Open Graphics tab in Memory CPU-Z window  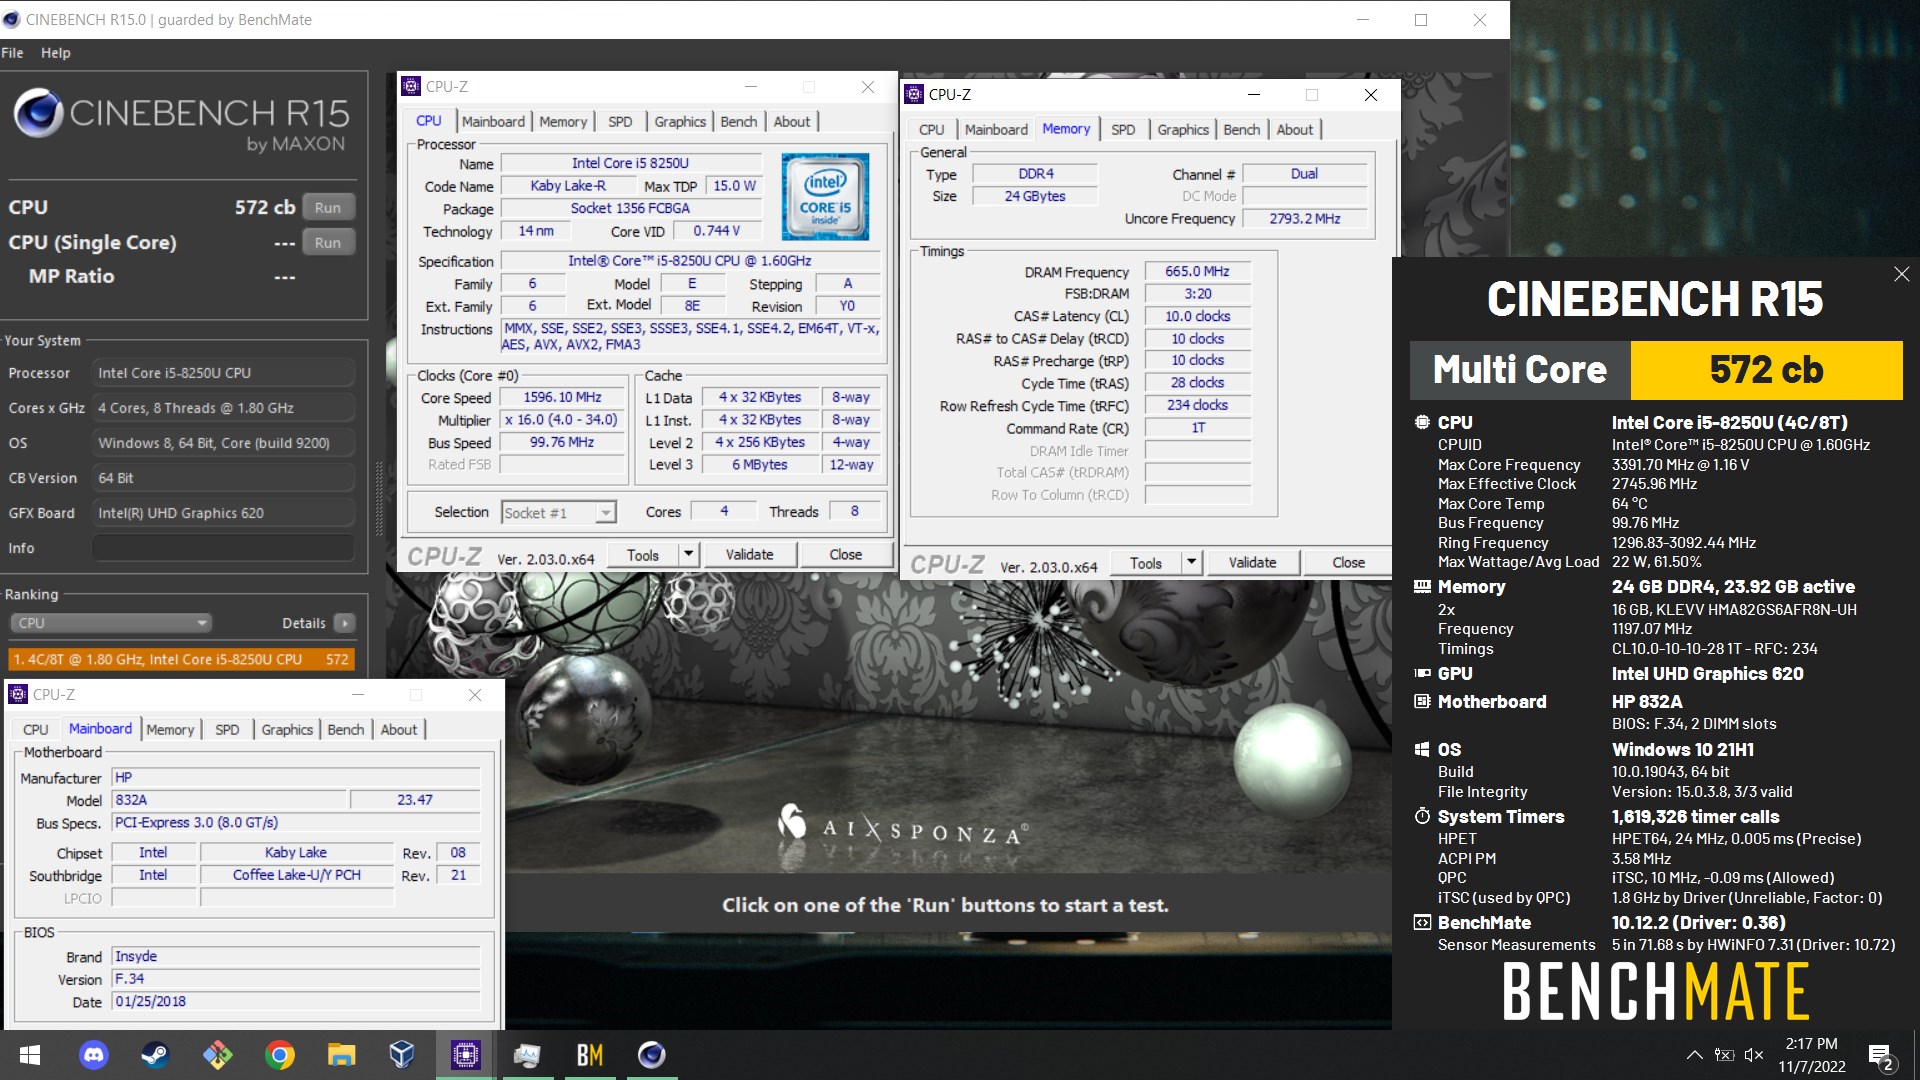pos(1183,130)
